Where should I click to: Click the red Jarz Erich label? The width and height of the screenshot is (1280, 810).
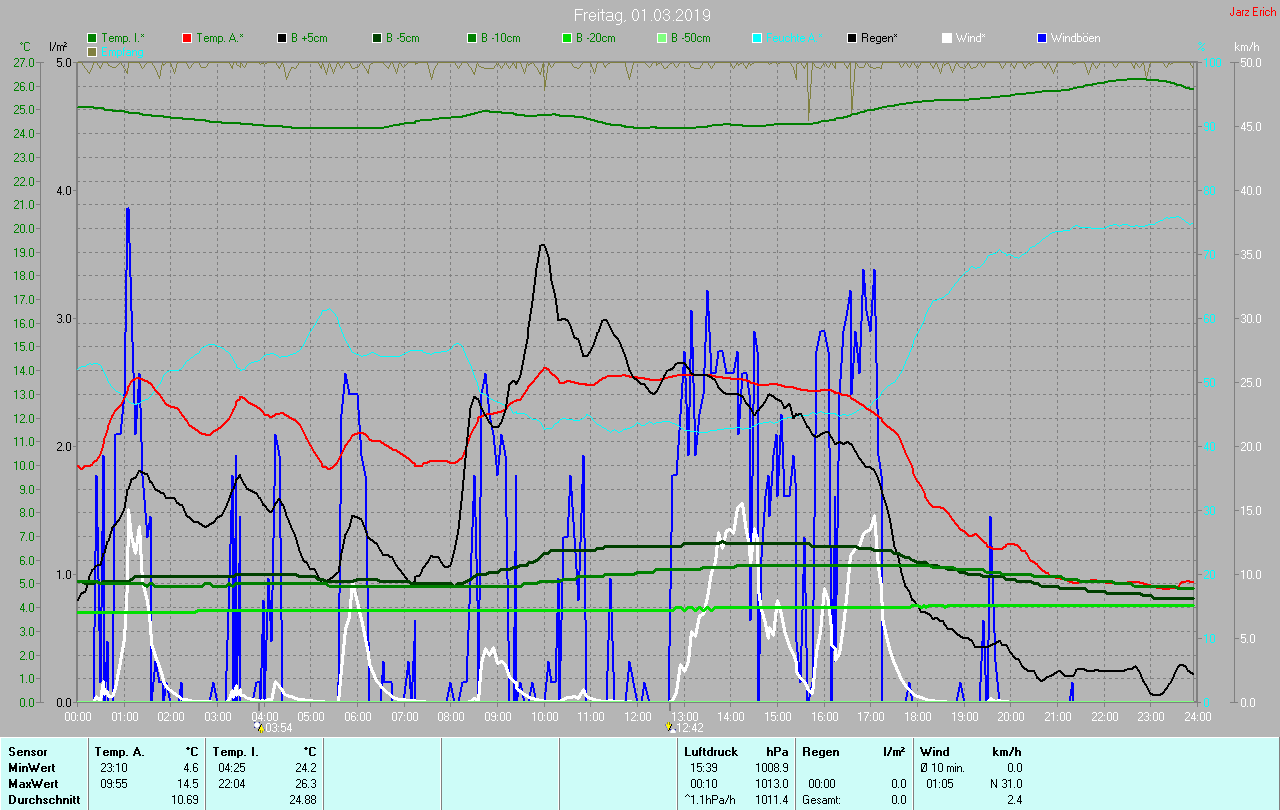coord(1252,12)
